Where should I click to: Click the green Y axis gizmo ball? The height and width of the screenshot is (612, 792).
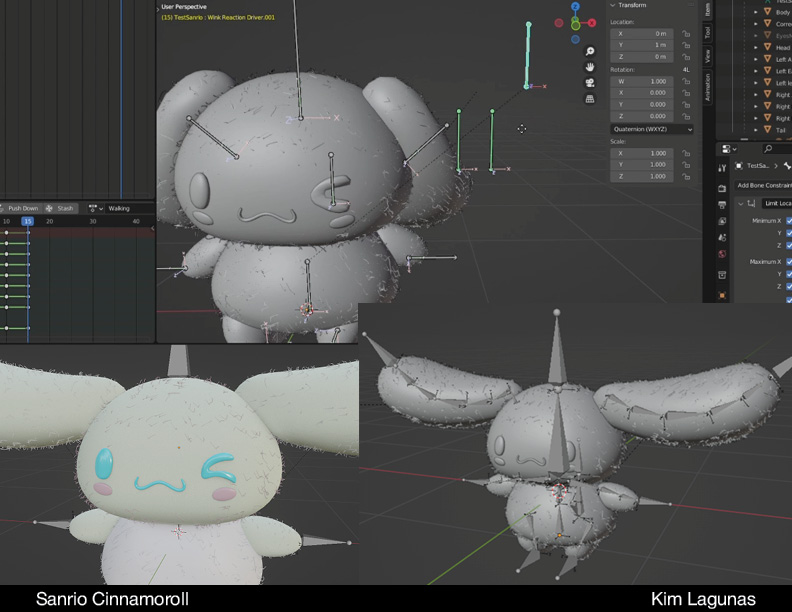point(575,25)
